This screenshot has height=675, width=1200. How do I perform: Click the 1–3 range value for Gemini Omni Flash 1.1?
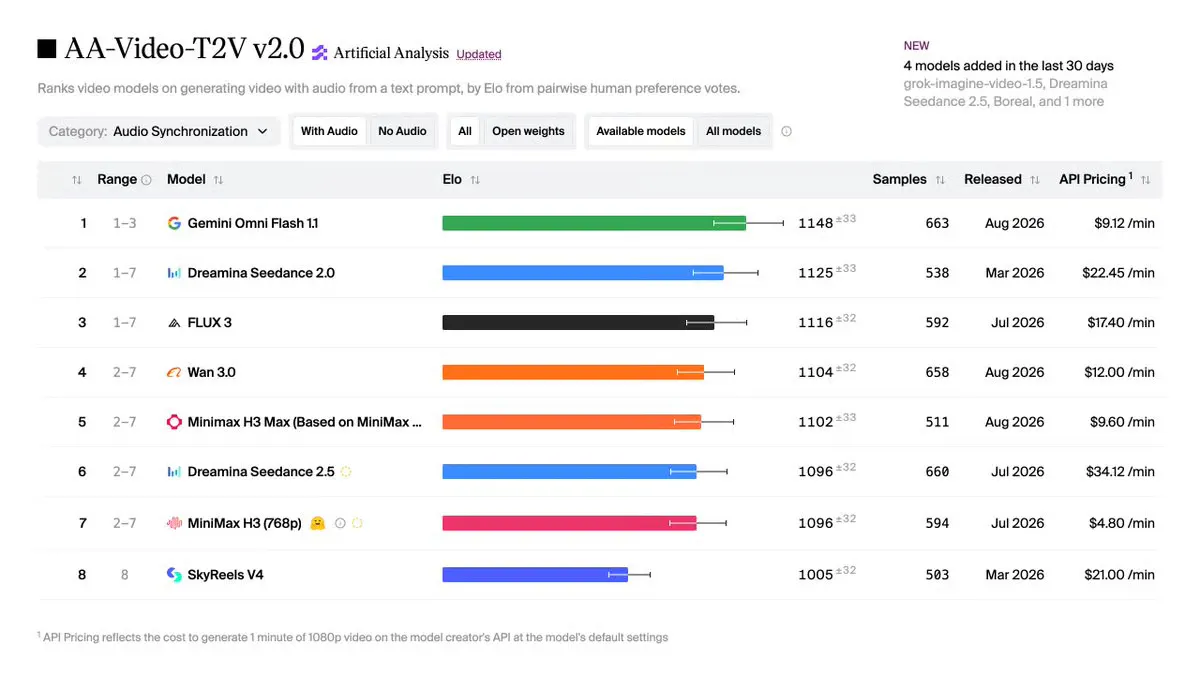(x=124, y=223)
